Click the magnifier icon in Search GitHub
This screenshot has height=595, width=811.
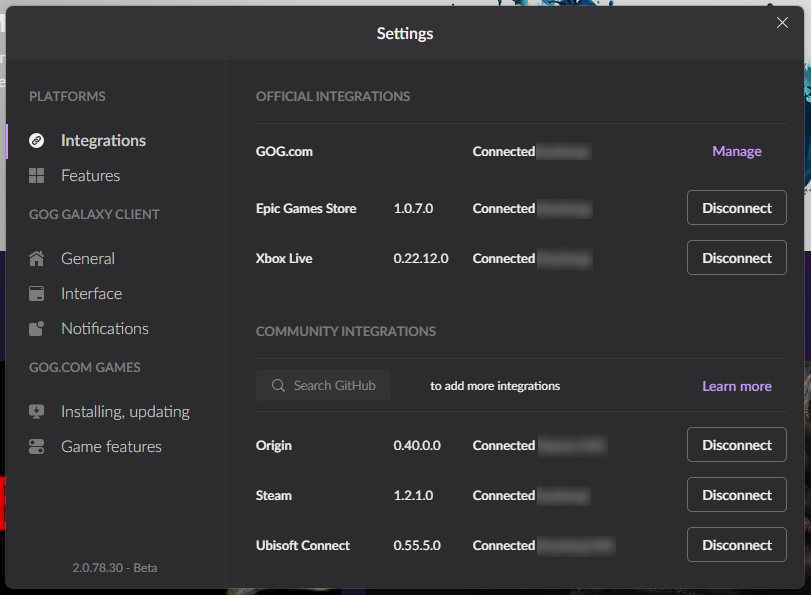click(278, 385)
